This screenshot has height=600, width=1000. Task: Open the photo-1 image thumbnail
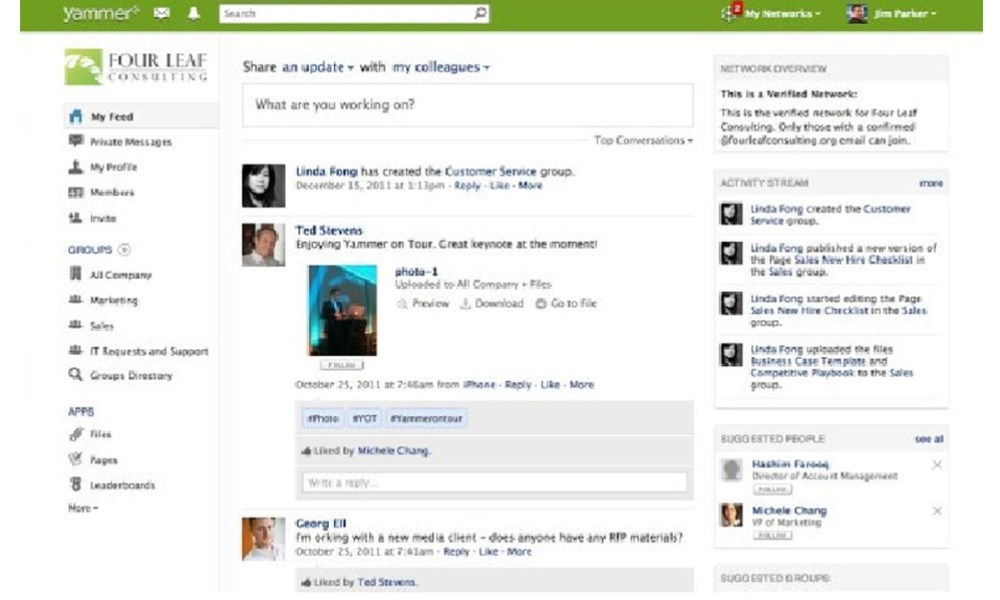pos(342,311)
